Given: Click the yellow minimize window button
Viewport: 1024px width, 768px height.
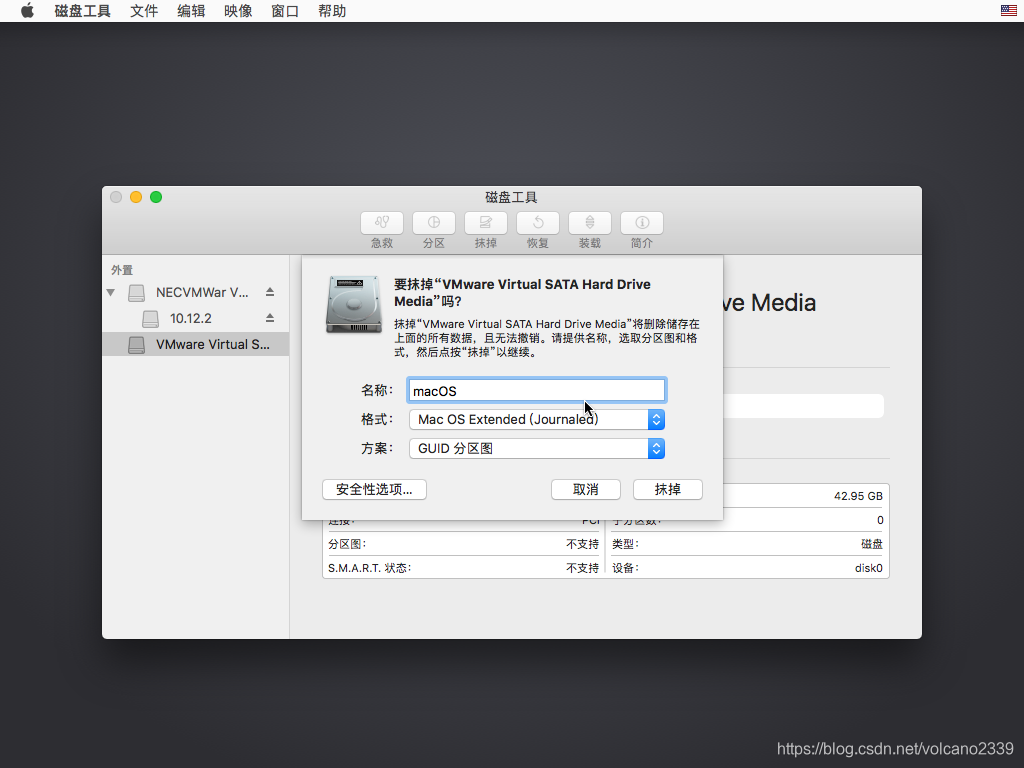Looking at the screenshot, I should coord(136,197).
